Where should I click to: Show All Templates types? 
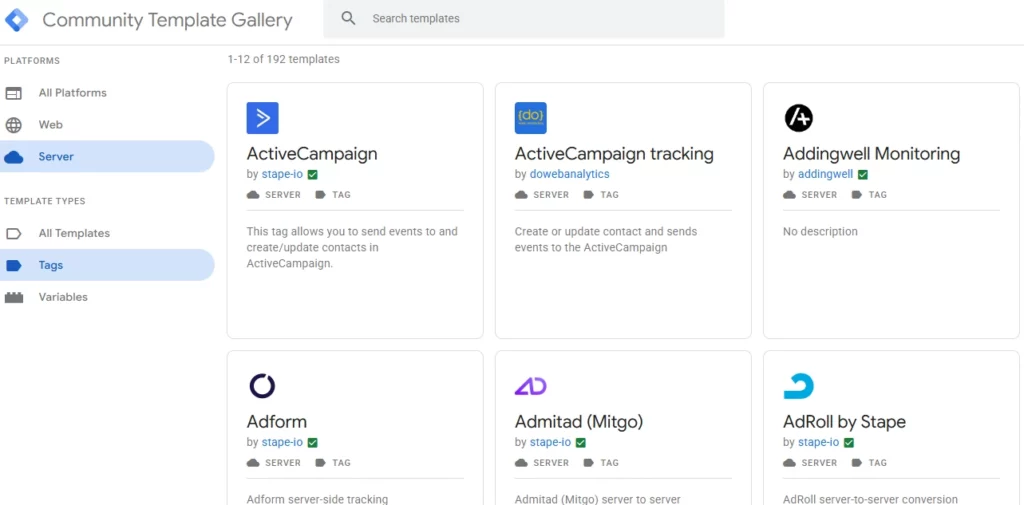click(x=107, y=233)
